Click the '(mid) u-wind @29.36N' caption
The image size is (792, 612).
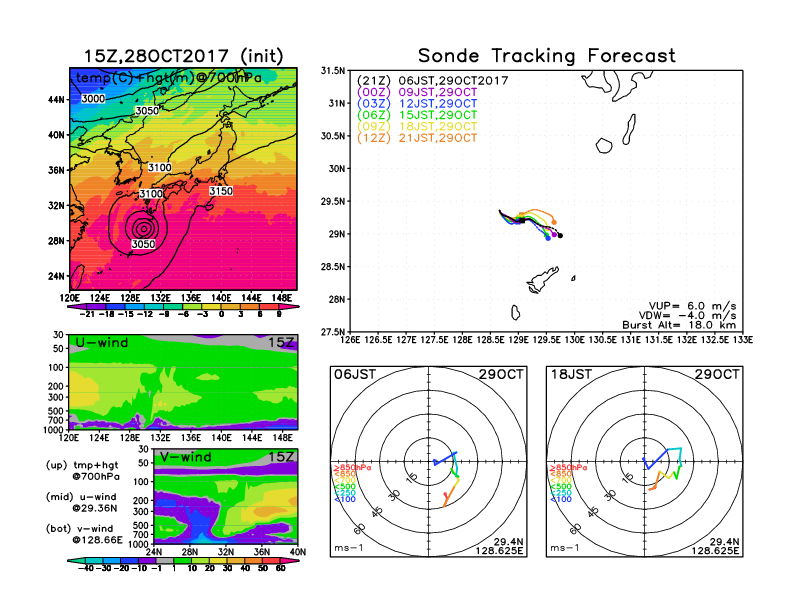[x=81, y=502]
